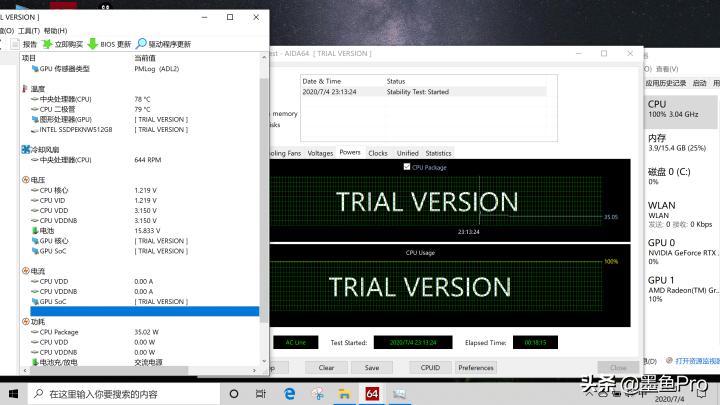720x405 pixels.
Task: Click the CPUID button
Action: tap(430, 368)
